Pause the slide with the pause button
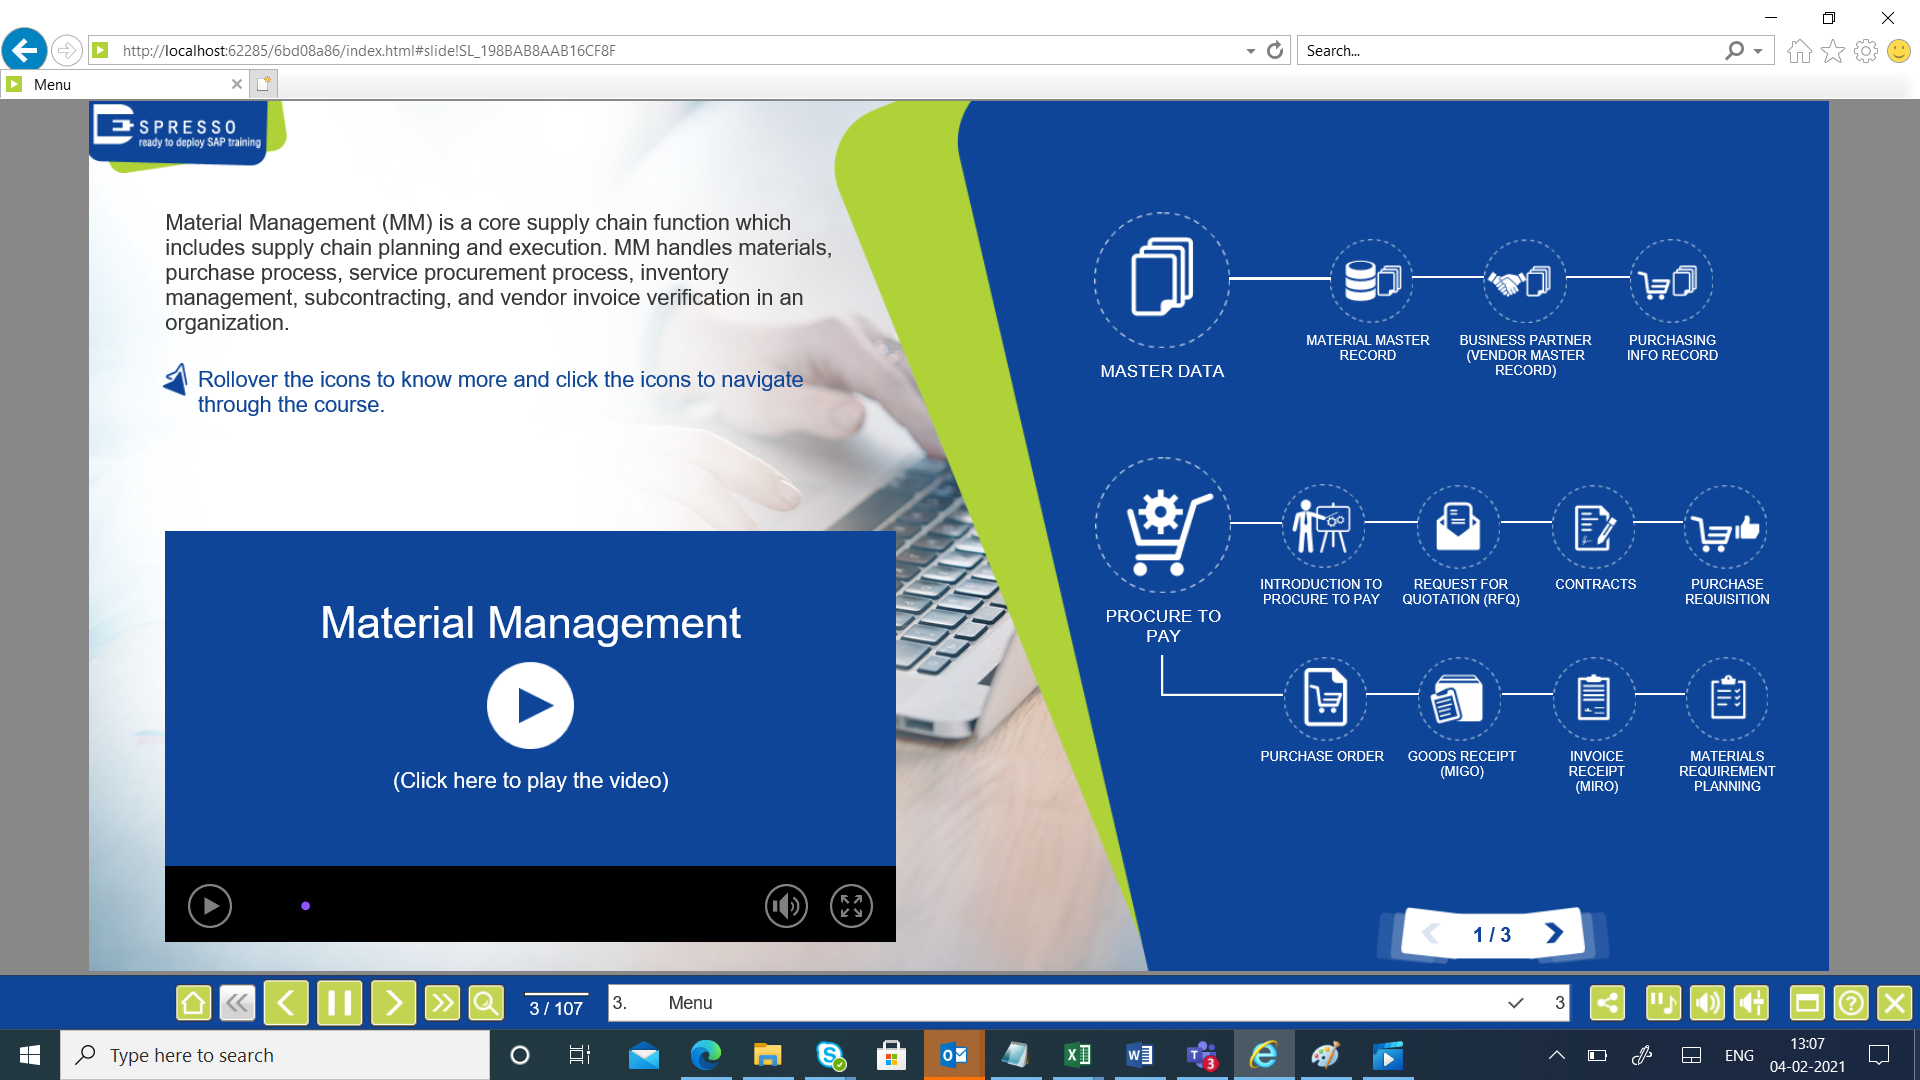 tap(339, 1002)
